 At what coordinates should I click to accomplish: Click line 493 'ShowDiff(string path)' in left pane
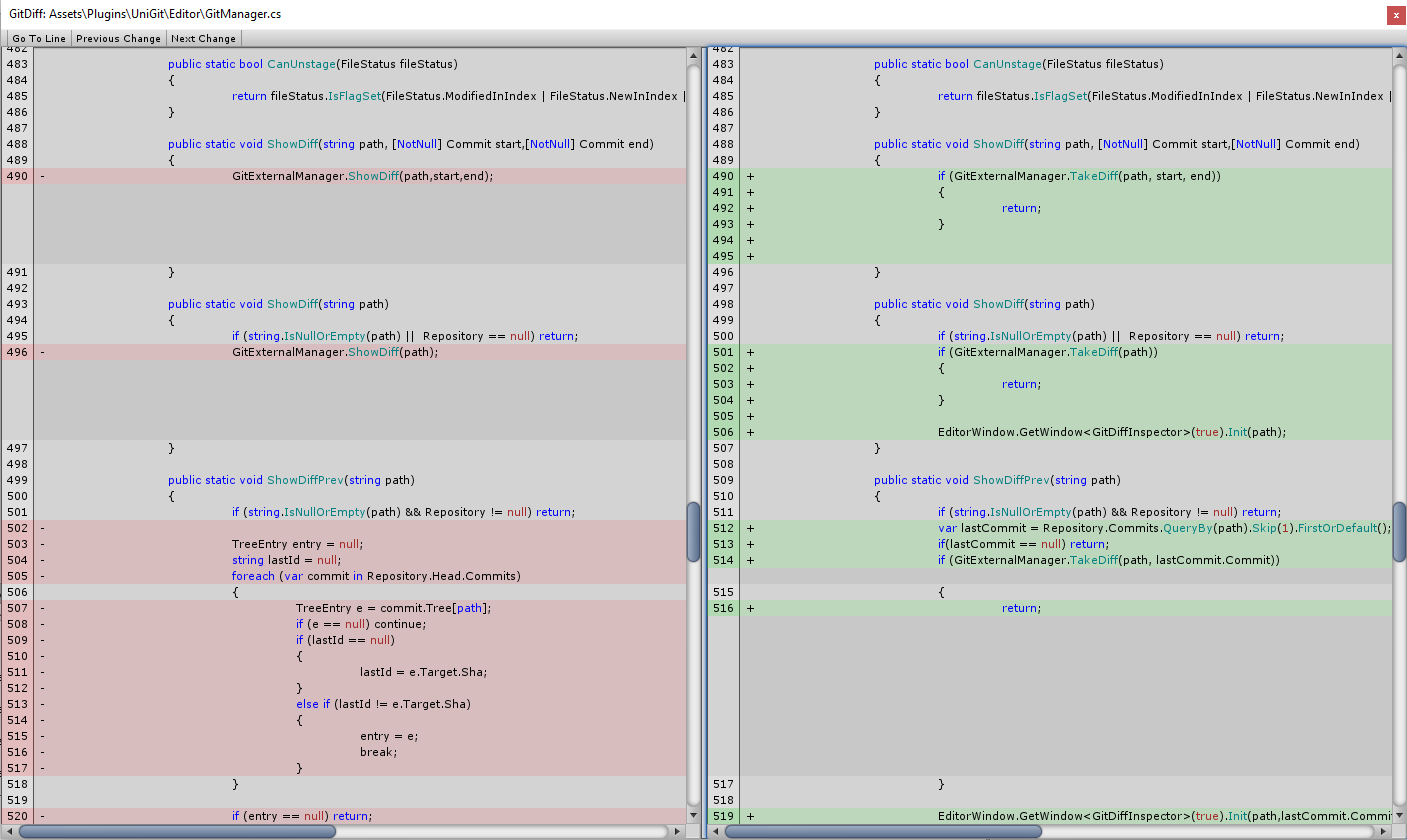tap(278, 304)
